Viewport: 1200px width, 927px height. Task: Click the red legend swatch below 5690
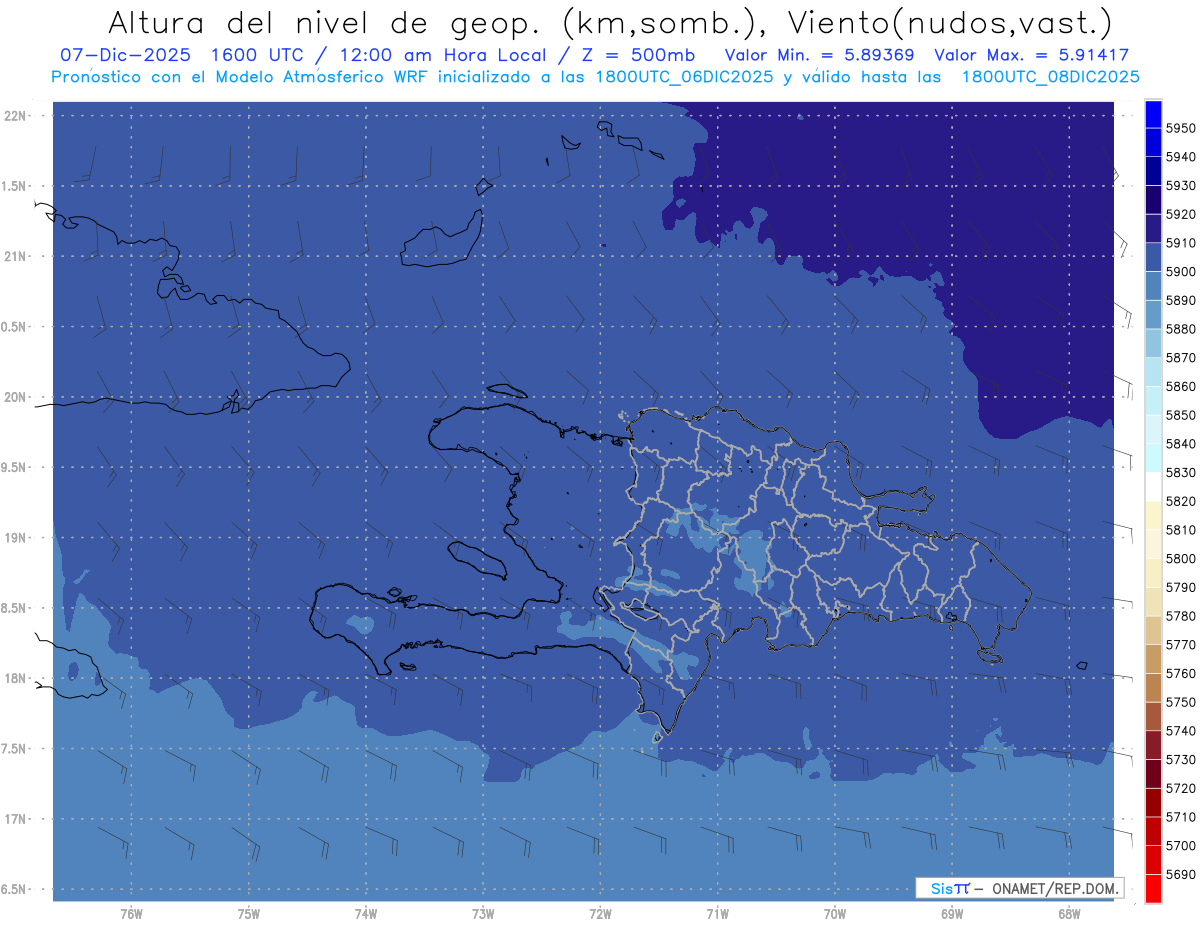click(1153, 888)
